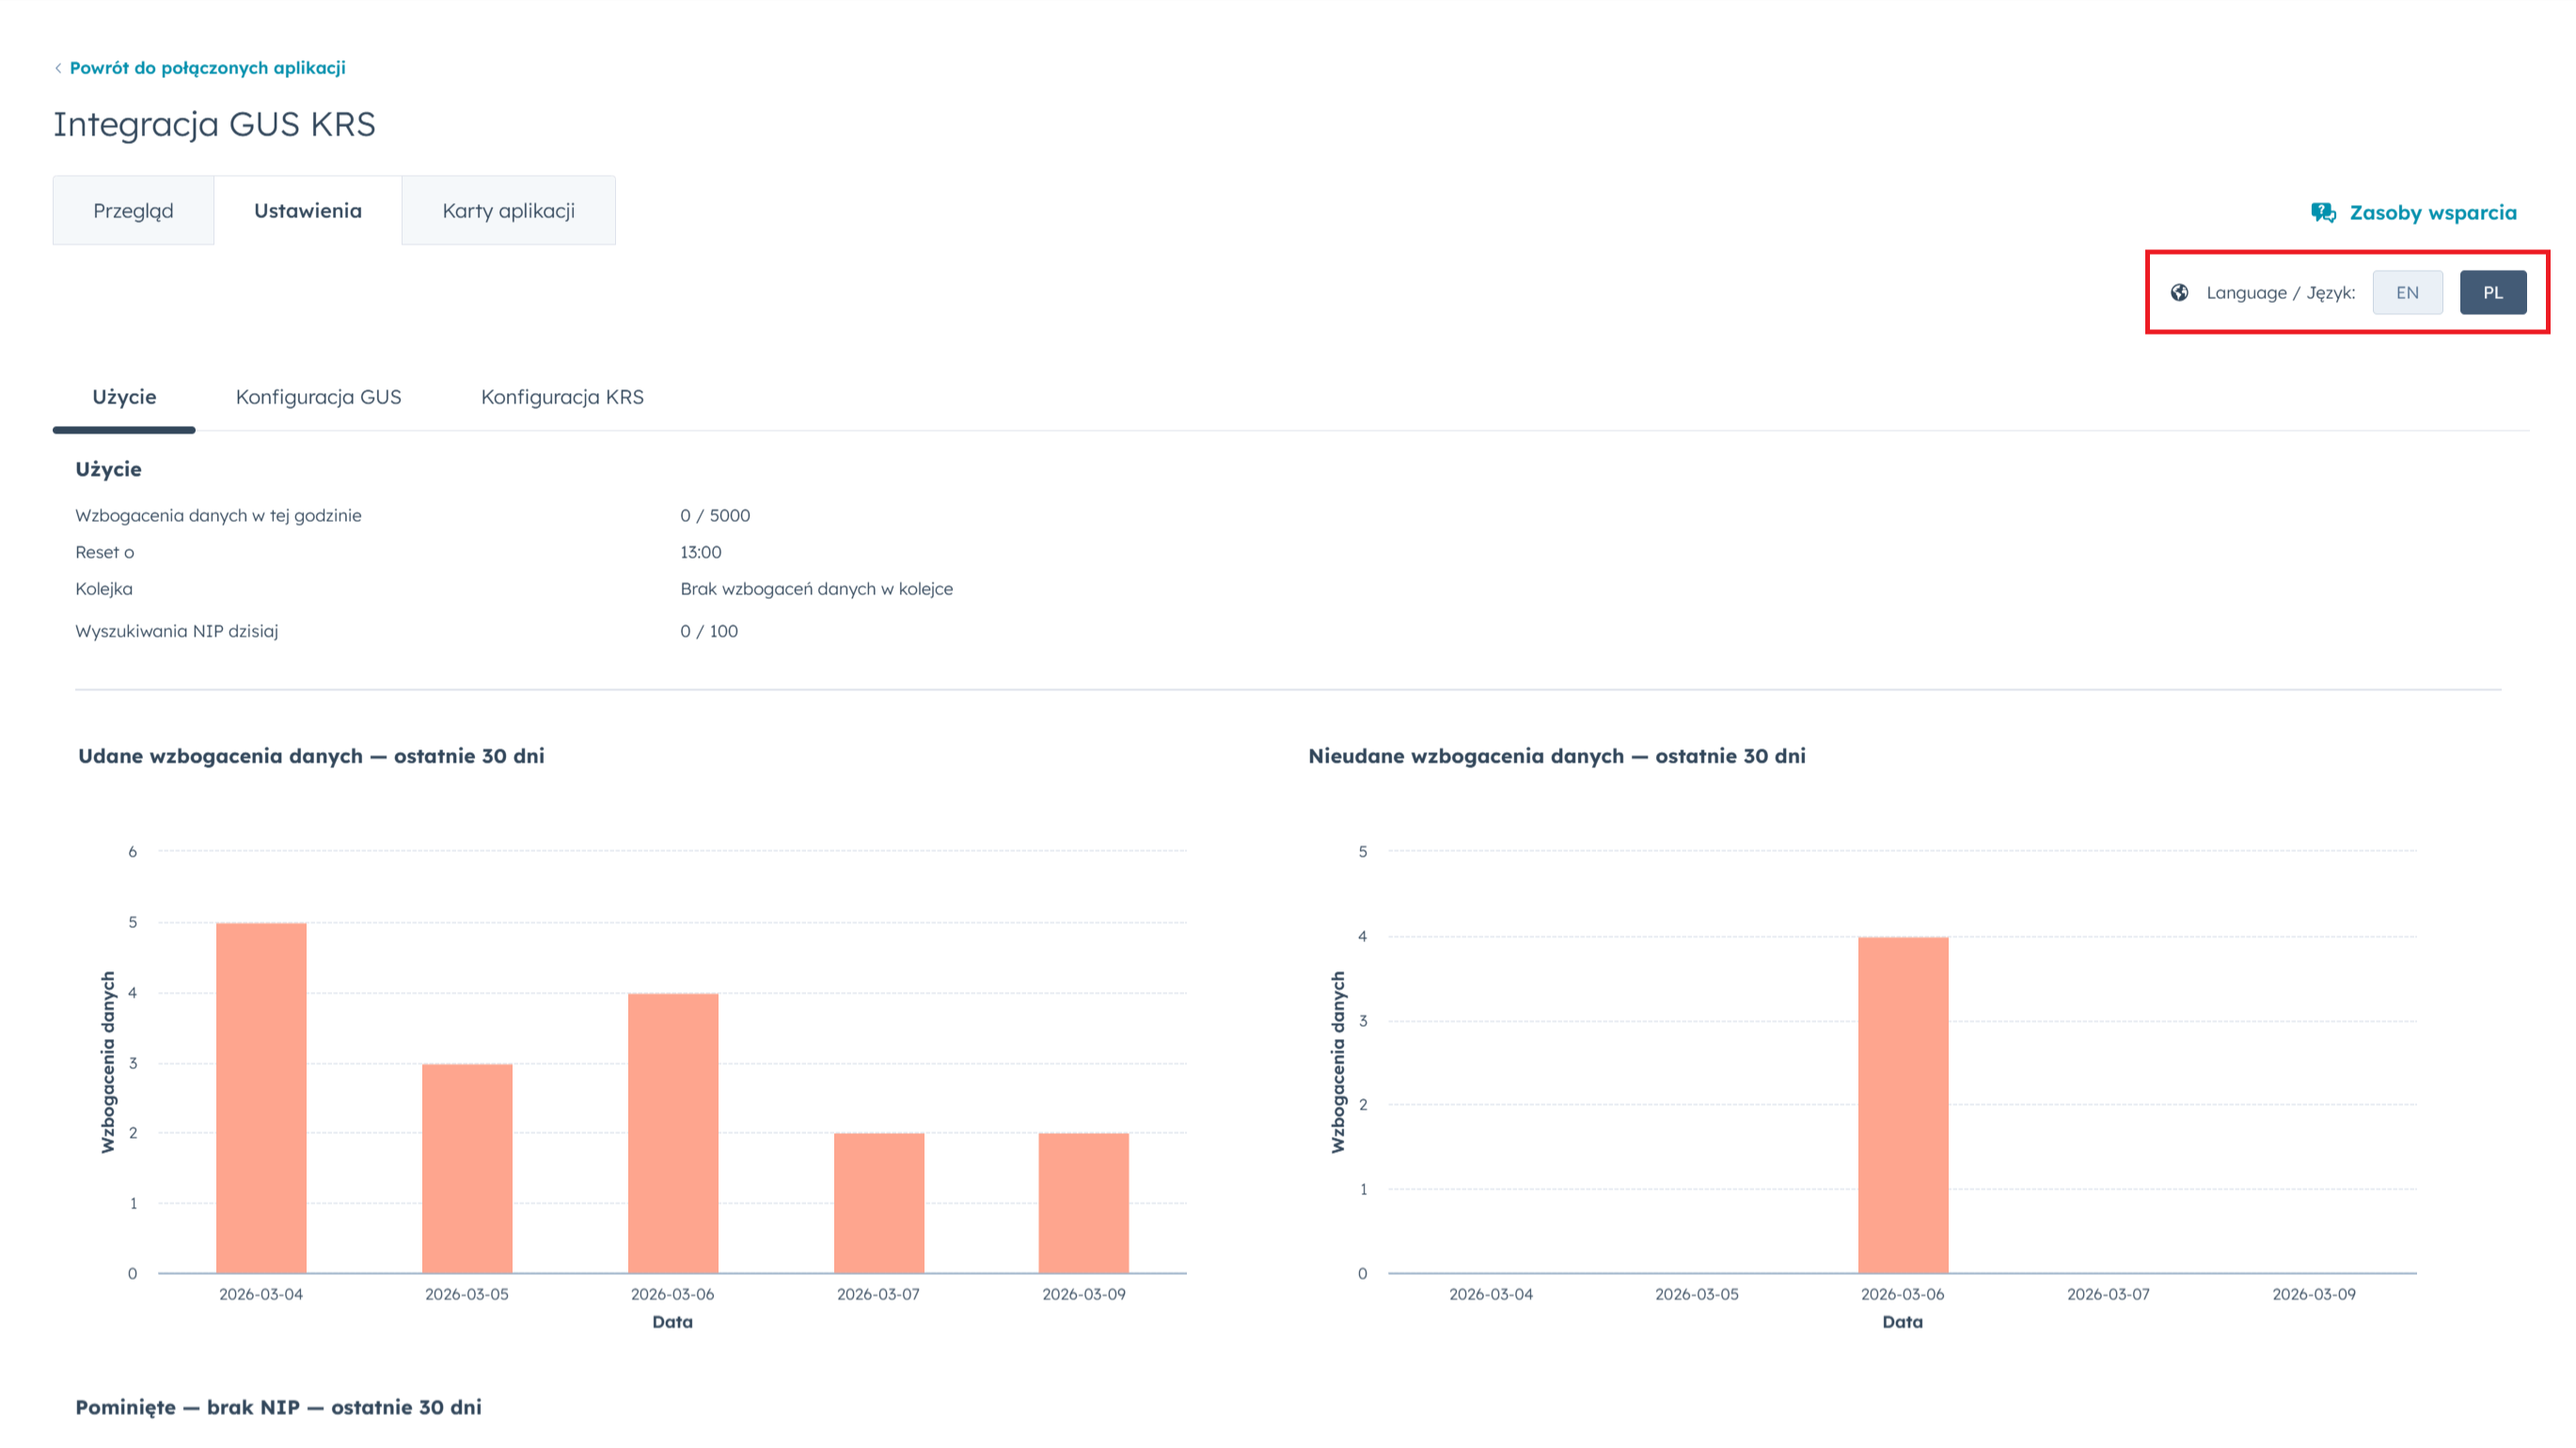Open the Konfiguracja GUS sub-tab
Viewport: 2576px width, 1448px height.
(x=319, y=397)
